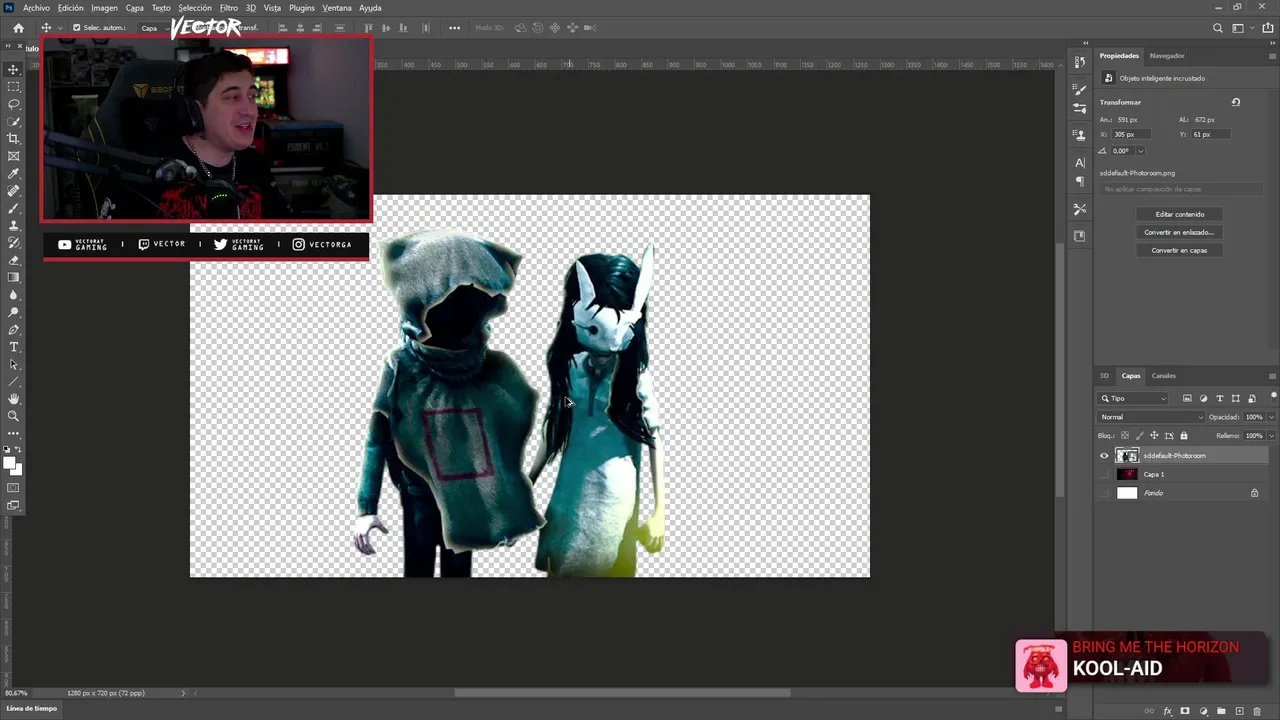Reset transform in Properties panel
Viewport: 1280px width, 720px height.
coord(1236,102)
